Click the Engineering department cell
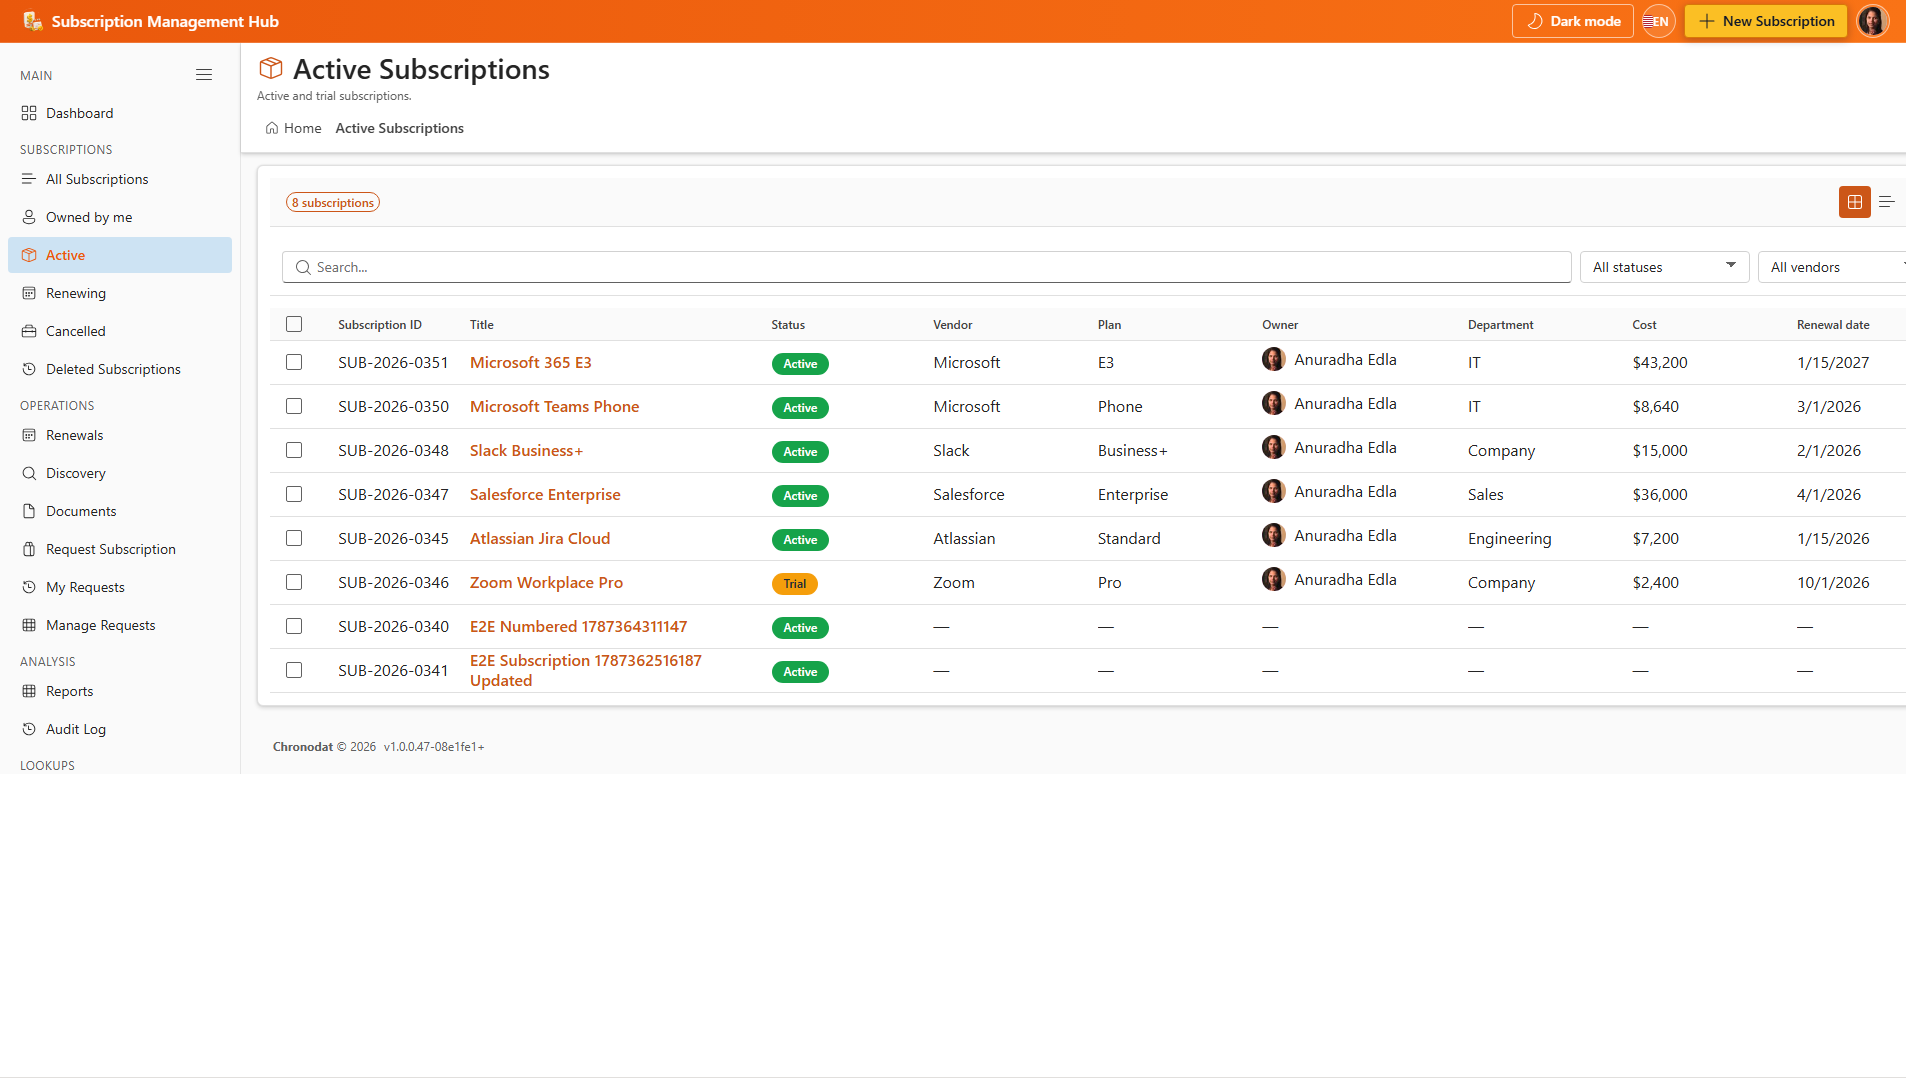Screen dimensions: 1906x1078 coord(1510,538)
